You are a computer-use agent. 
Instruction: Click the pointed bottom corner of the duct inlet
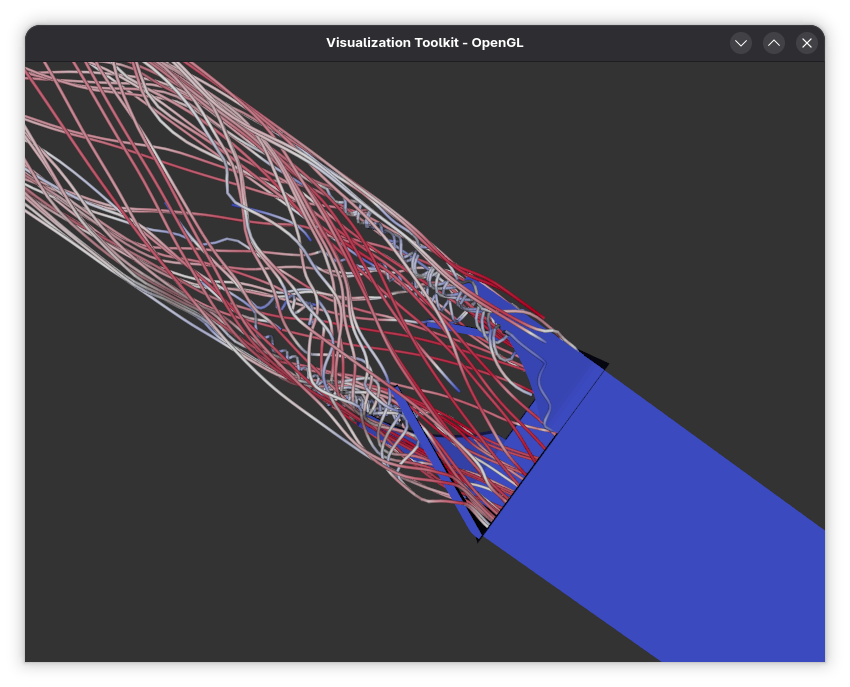pos(479,540)
